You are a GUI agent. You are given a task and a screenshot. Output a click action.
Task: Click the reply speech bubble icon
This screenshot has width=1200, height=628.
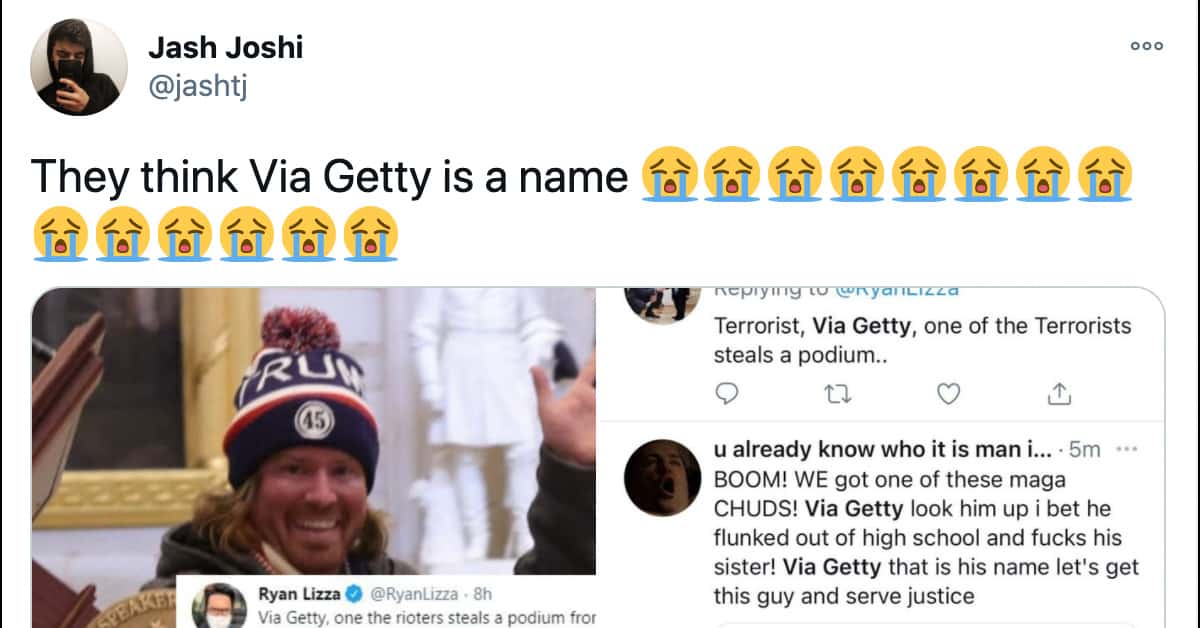point(728,394)
